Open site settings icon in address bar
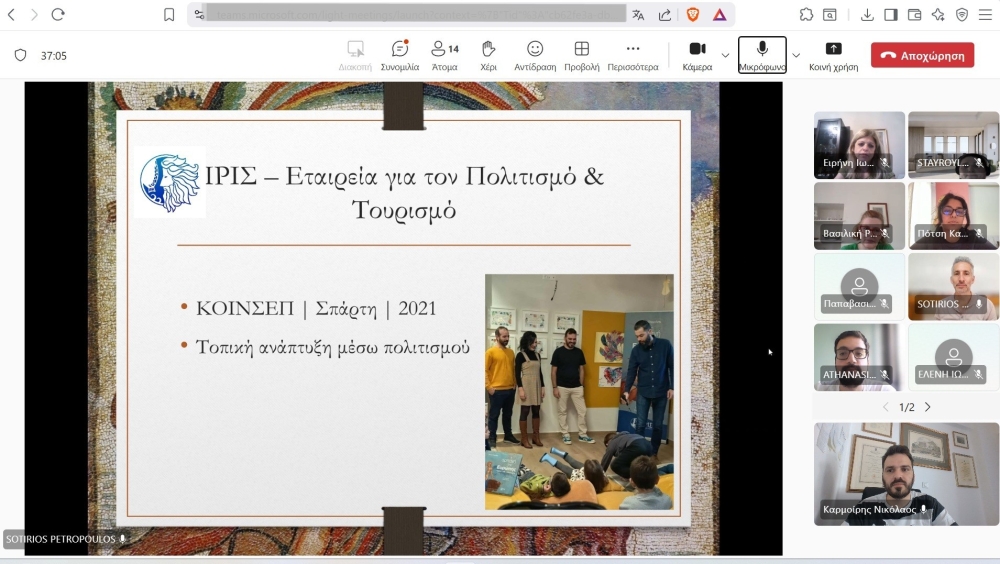The height and width of the screenshot is (564, 1000). click(x=200, y=14)
